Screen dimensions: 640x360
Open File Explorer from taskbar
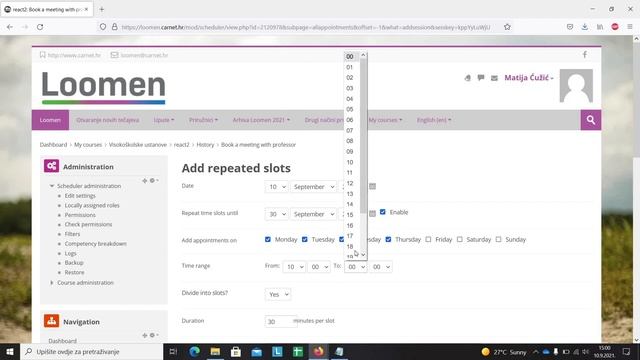pyautogui.click(x=215, y=351)
